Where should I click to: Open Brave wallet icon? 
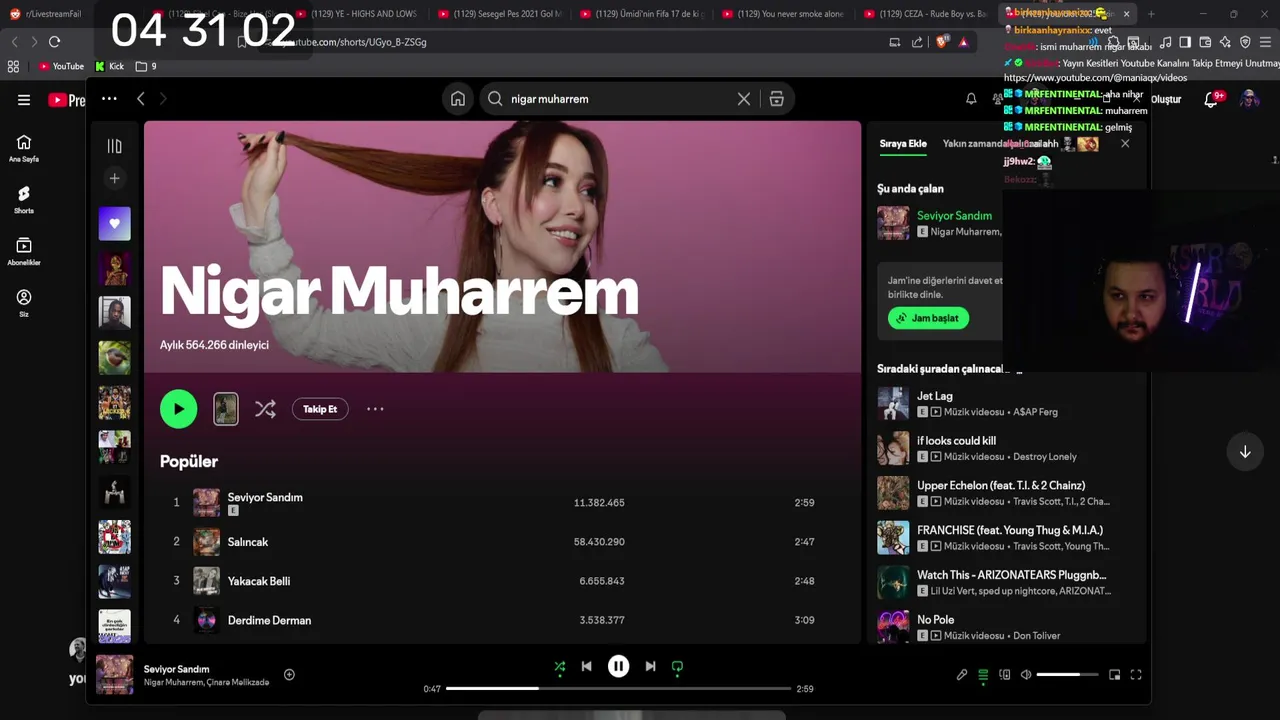click(x=1205, y=42)
